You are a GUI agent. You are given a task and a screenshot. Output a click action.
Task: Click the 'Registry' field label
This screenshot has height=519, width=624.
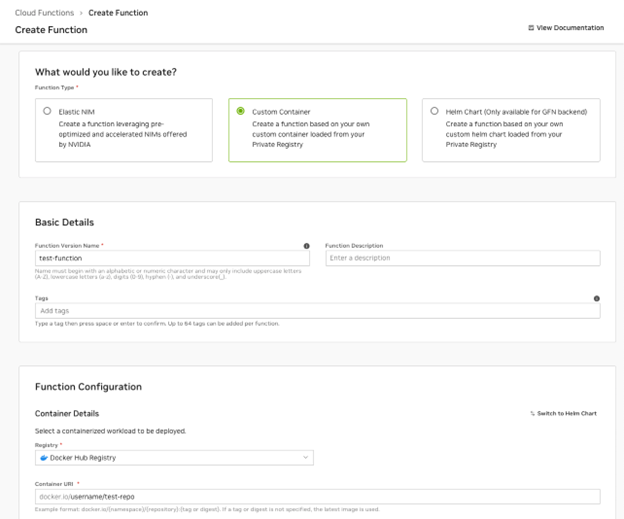pos(47,445)
